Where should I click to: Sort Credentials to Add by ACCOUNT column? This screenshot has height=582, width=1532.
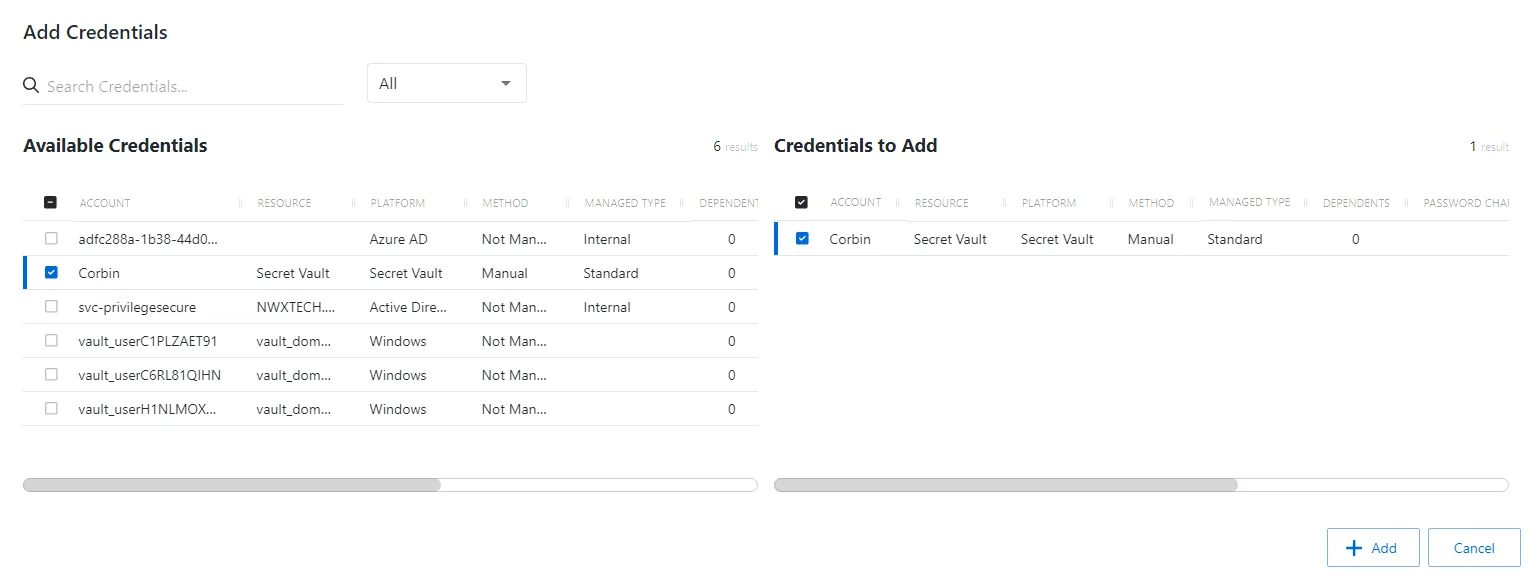(856, 202)
